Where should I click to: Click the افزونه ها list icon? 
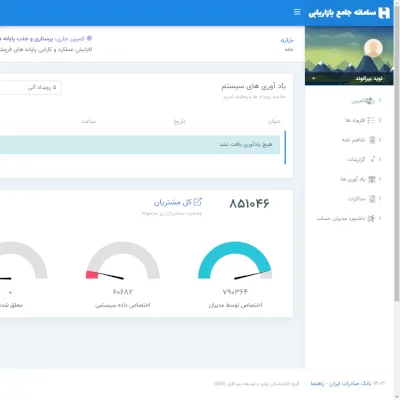pyautogui.click(x=371, y=120)
